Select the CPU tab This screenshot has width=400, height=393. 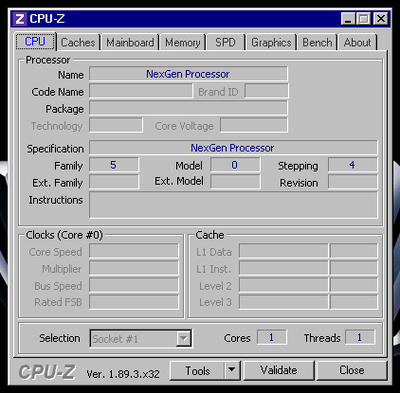(x=35, y=41)
